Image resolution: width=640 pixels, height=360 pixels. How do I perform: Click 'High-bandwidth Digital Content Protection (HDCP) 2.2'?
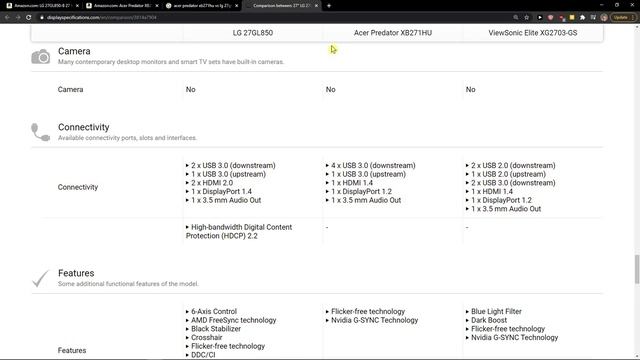click(239, 231)
